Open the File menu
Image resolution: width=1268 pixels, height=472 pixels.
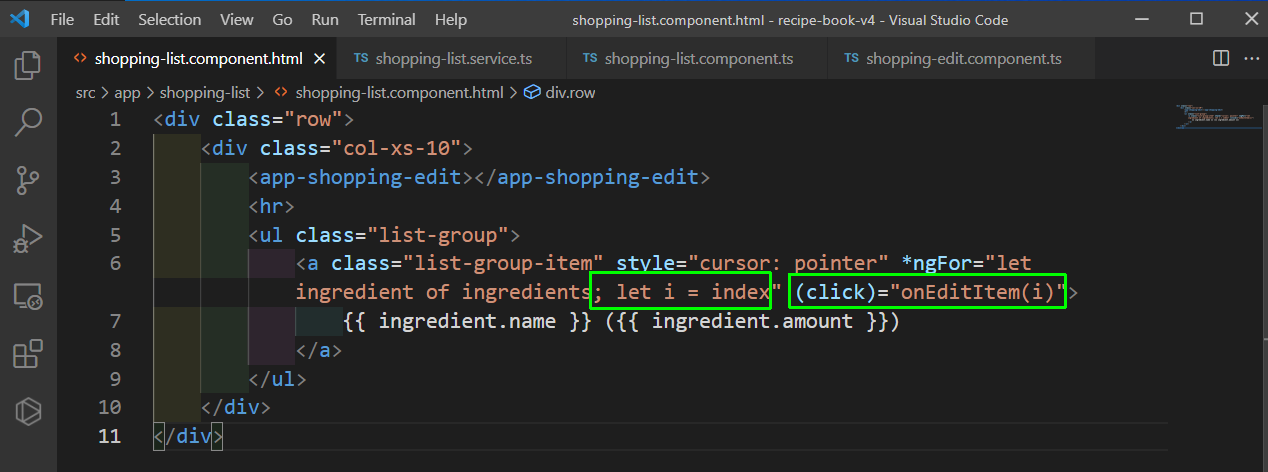coord(61,20)
